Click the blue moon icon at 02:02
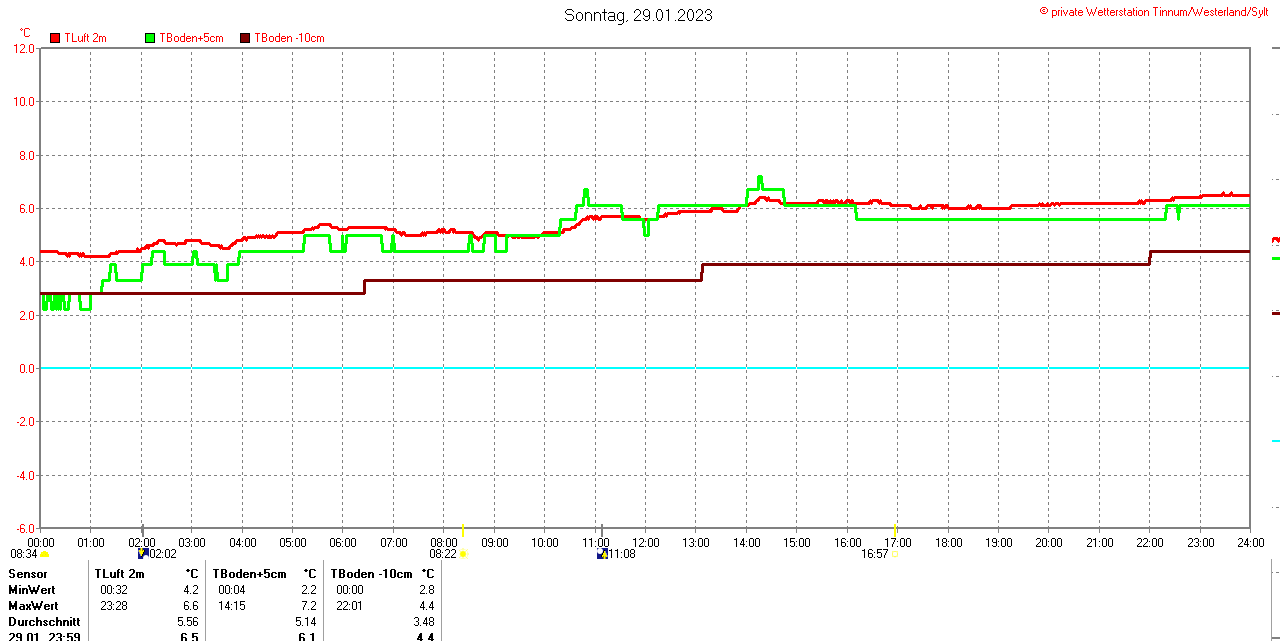This screenshot has width=1280, height=641. (x=143, y=553)
